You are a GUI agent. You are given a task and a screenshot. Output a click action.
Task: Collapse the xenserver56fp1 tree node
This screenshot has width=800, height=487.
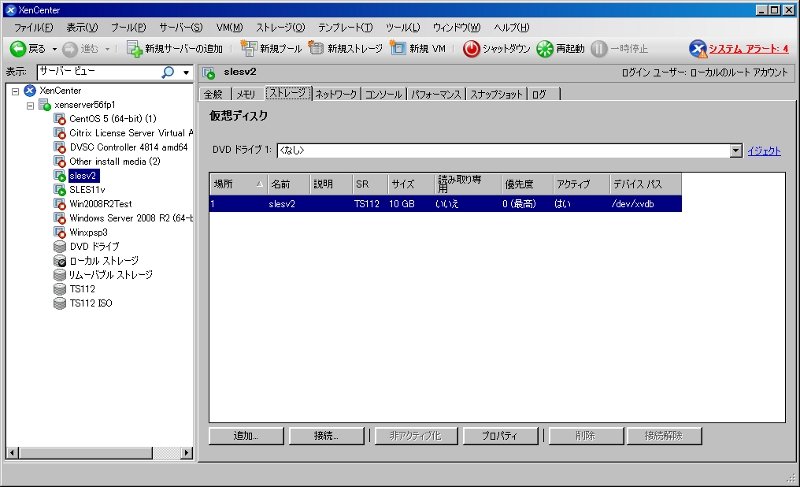pos(31,106)
